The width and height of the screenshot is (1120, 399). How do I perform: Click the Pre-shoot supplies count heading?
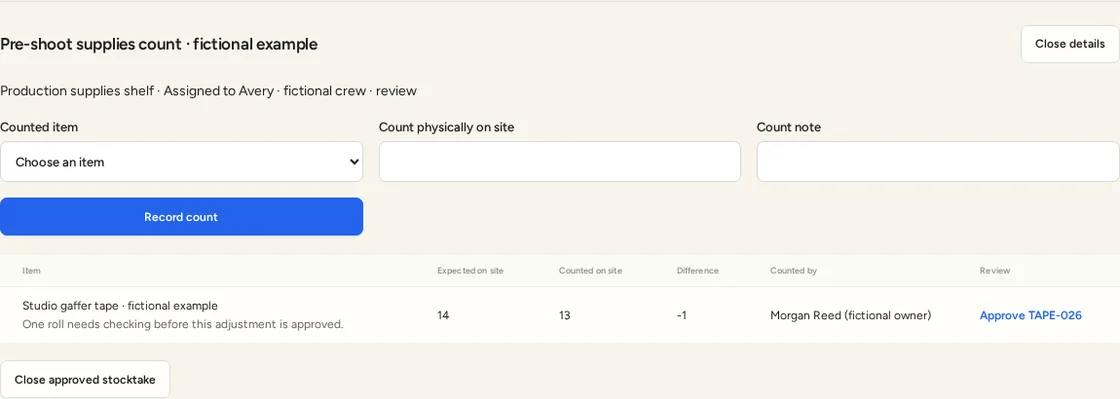159,44
